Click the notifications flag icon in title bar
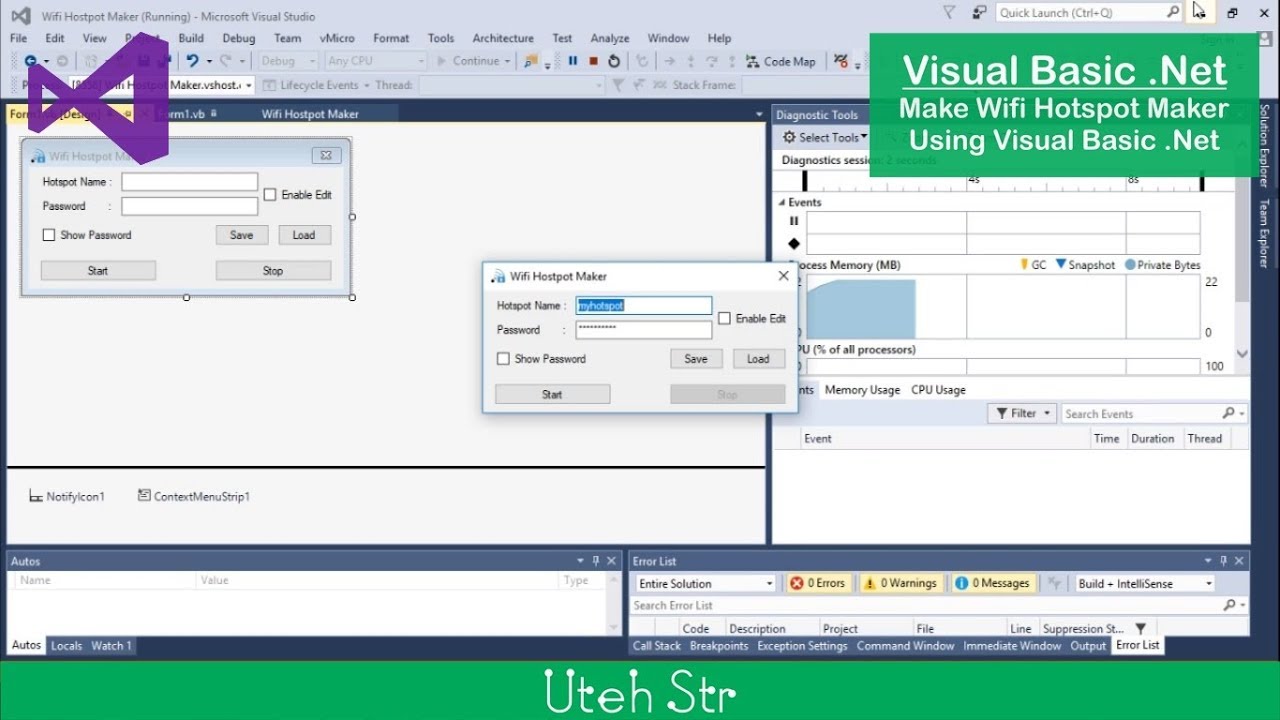Image resolution: width=1280 pixels, height=720 pixels. pyautogui.click(x=949, y=12)
